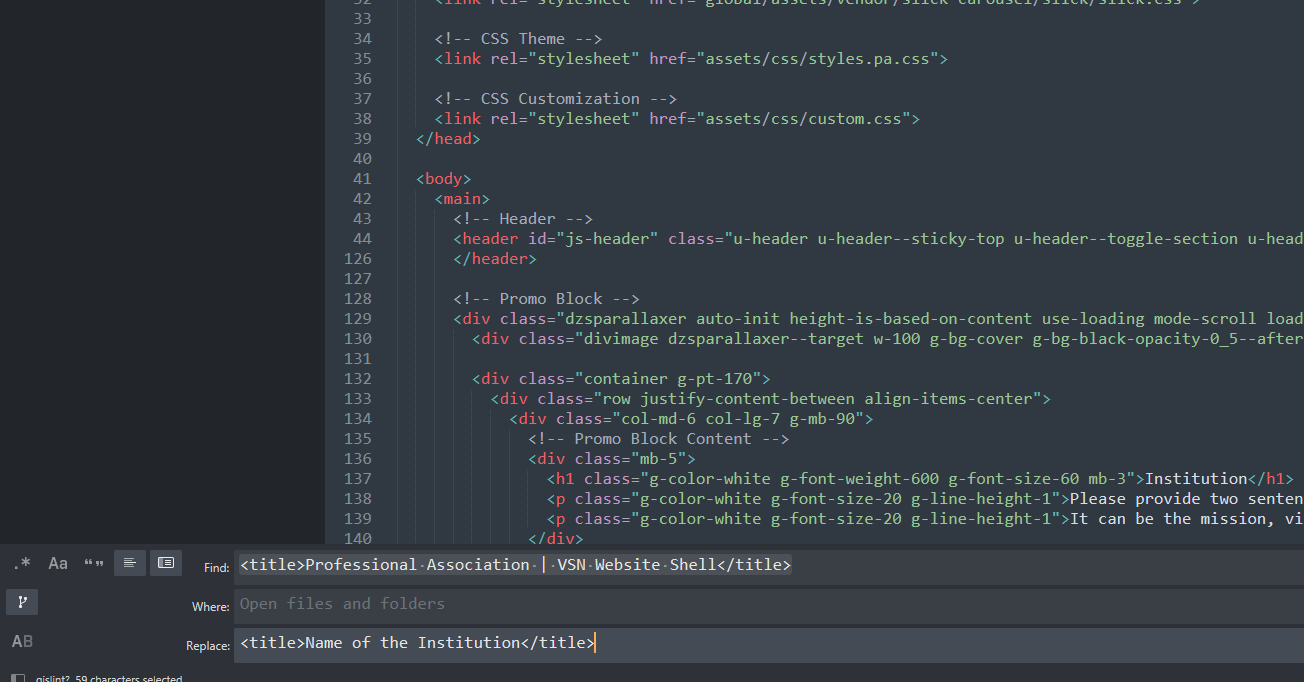Enable preserve case AB option

pyautogui.click(x=22, y=642)
